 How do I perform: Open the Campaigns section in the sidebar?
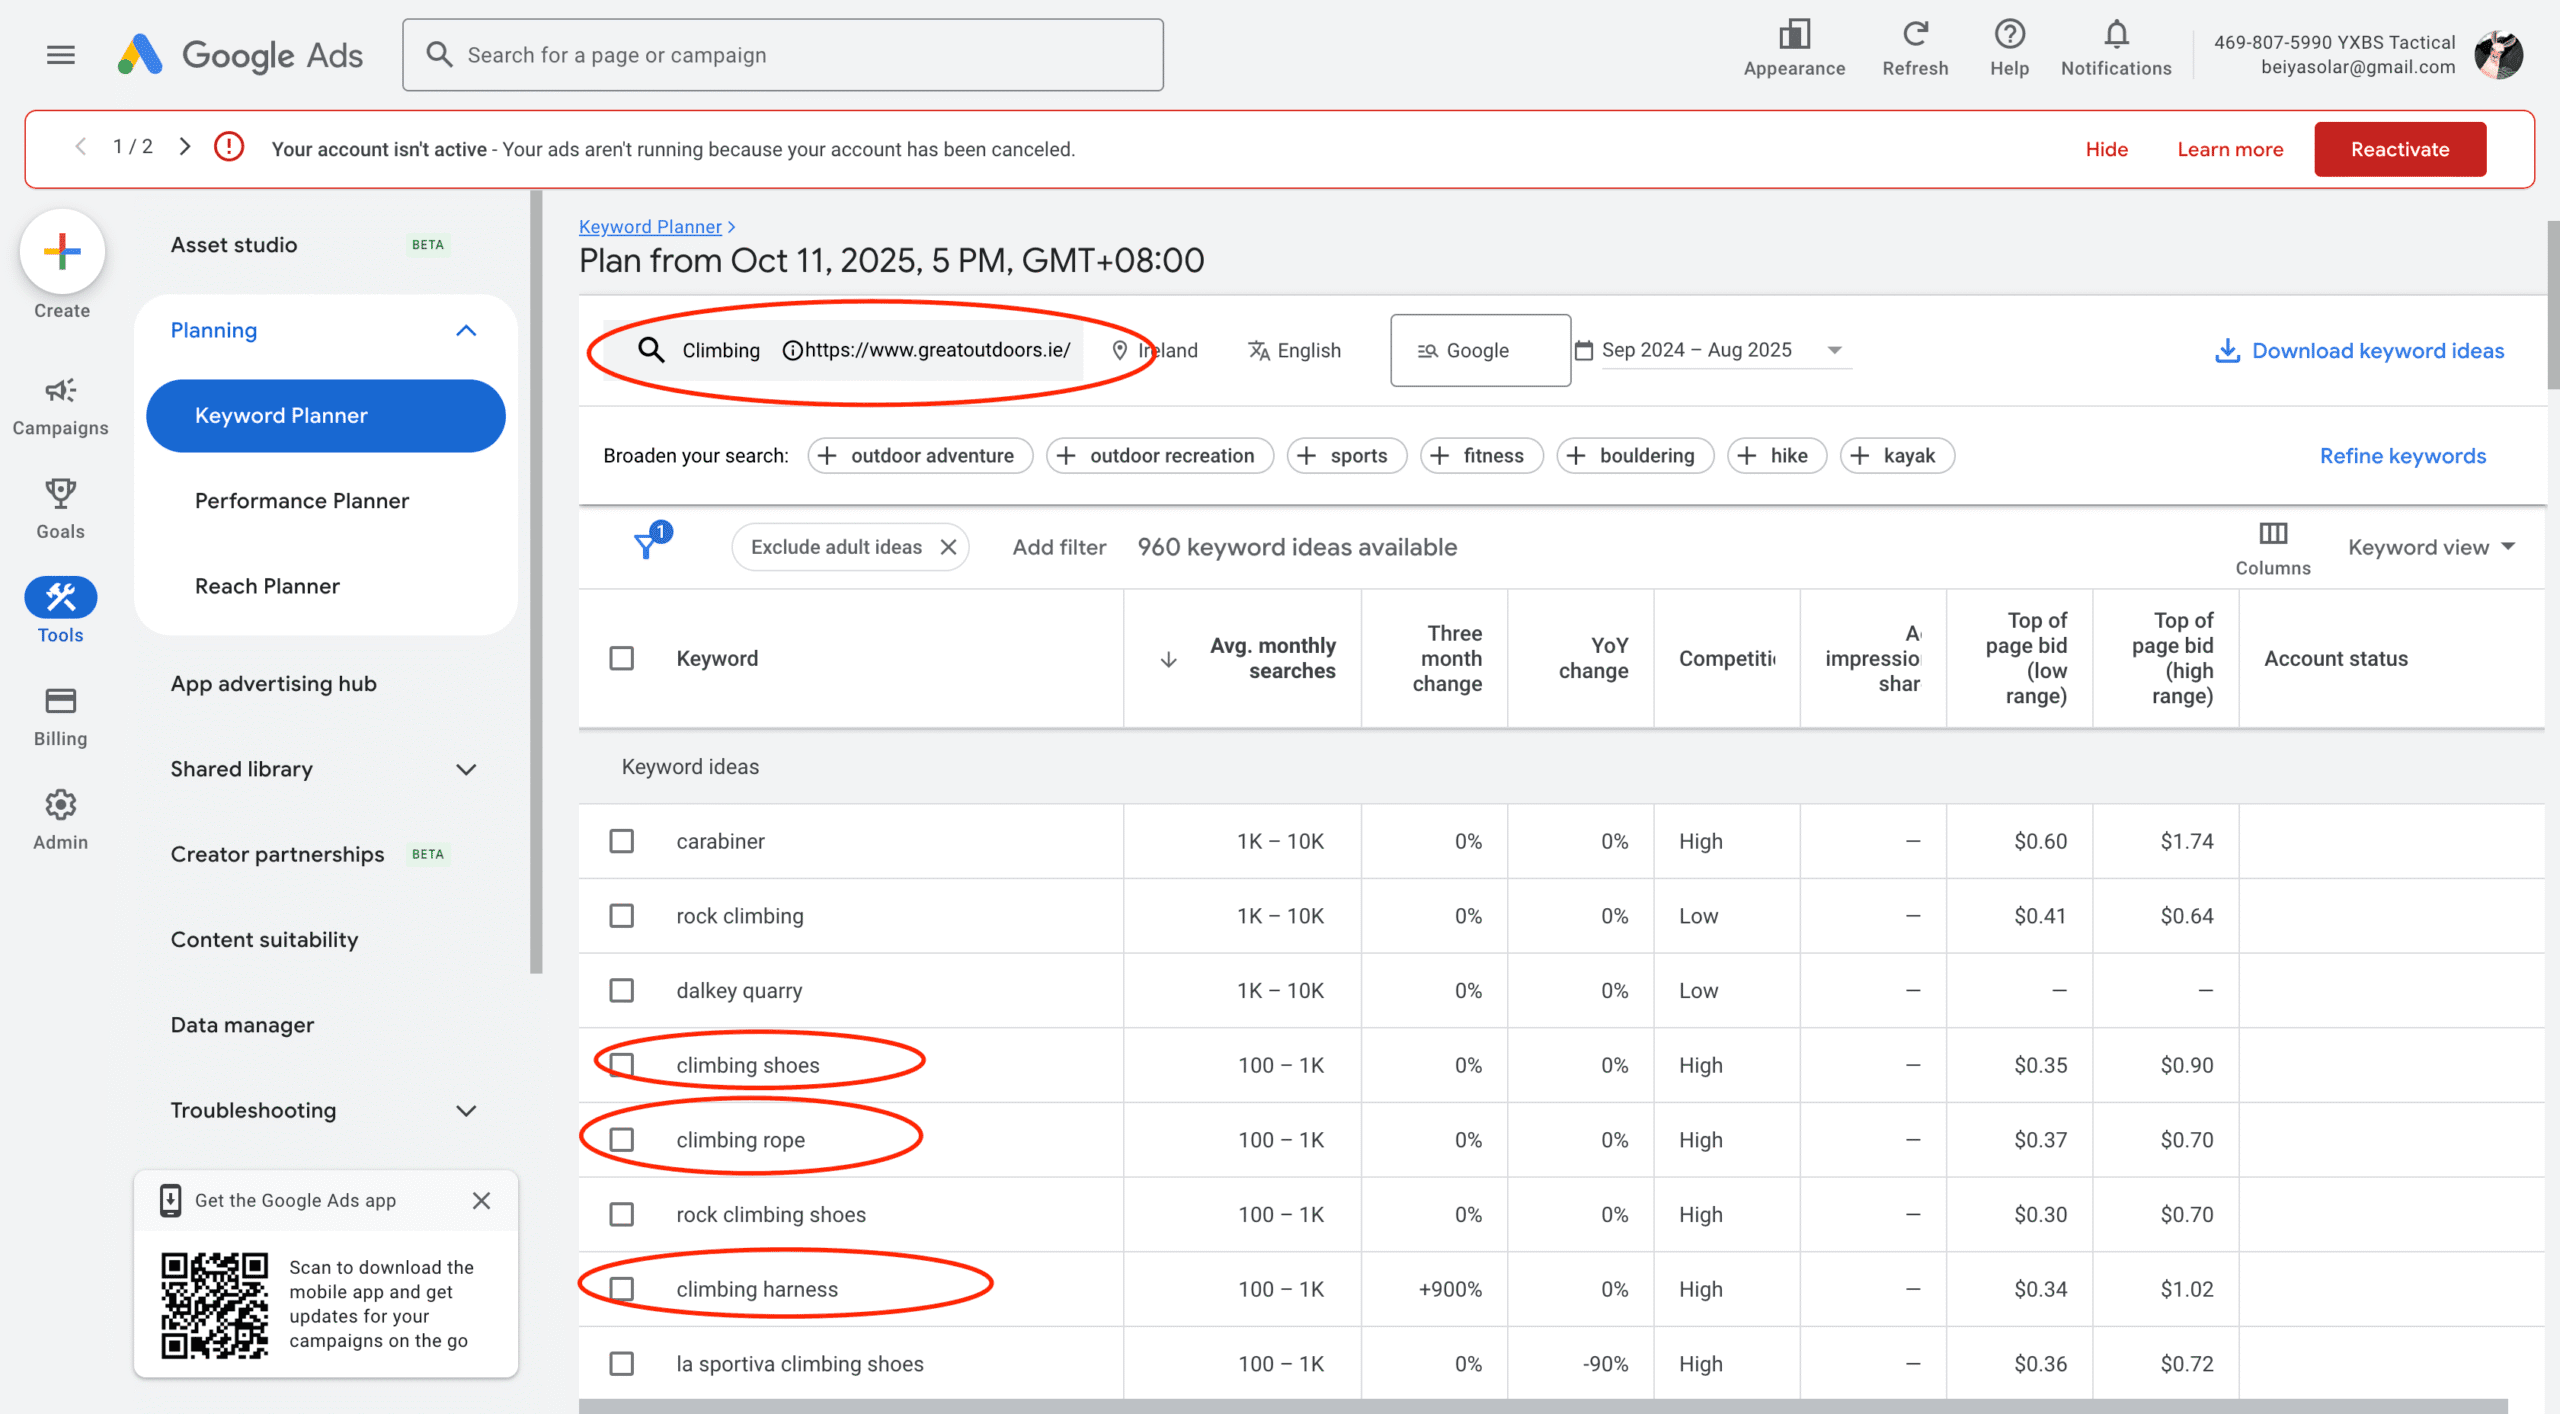tap(60, 405)
